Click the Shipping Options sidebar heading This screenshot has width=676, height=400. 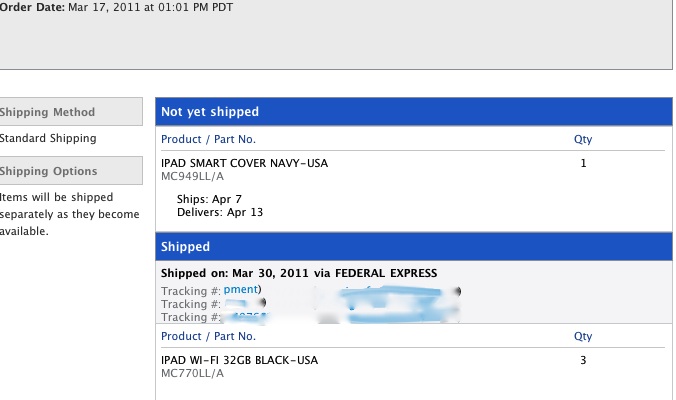coord(49,171)
